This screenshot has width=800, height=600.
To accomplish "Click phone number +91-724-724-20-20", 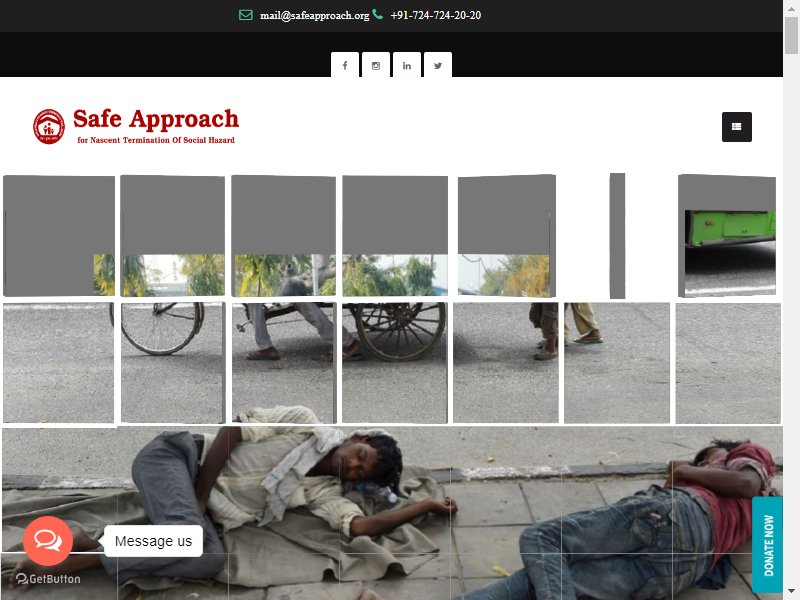I will pyautogui.click(x=436, y=15).
